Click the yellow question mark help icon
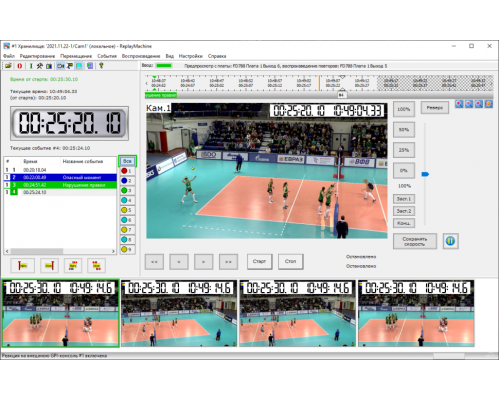 coord(101,66)
